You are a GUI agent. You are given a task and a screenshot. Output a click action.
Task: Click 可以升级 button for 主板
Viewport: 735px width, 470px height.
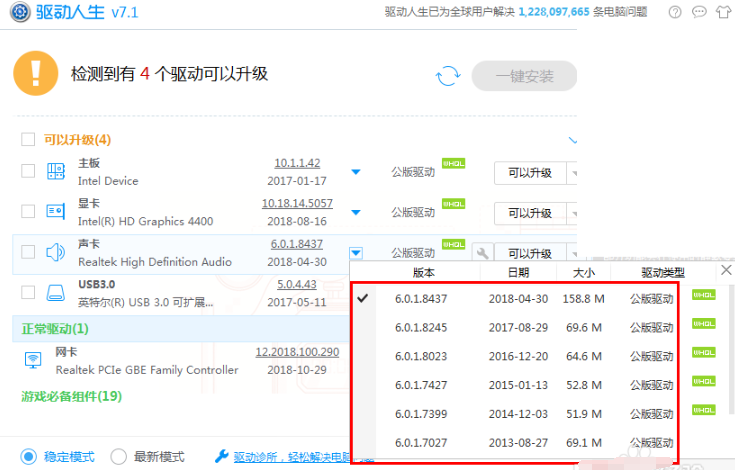pos(529,172)
